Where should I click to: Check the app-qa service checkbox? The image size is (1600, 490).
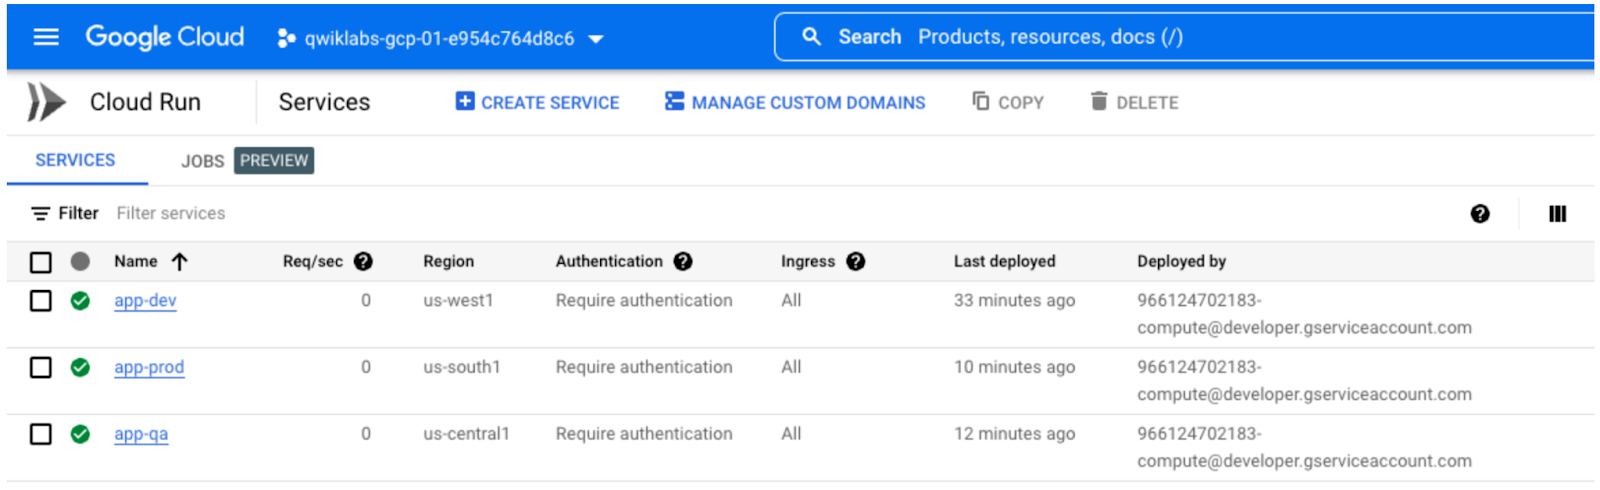[41, 434]
